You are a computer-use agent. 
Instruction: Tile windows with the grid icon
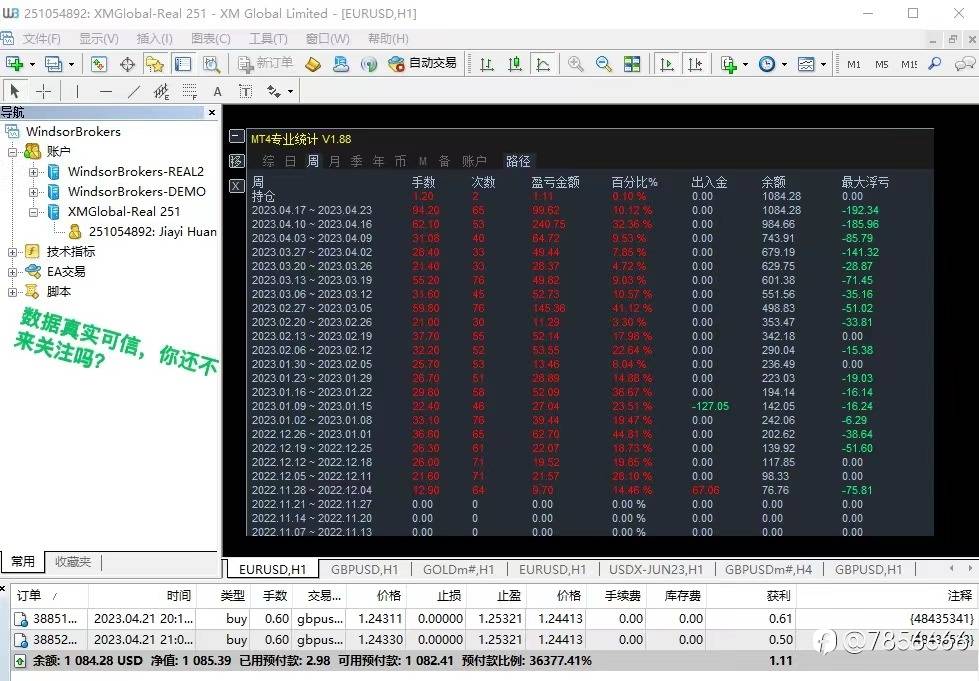[x=632, y=64]
